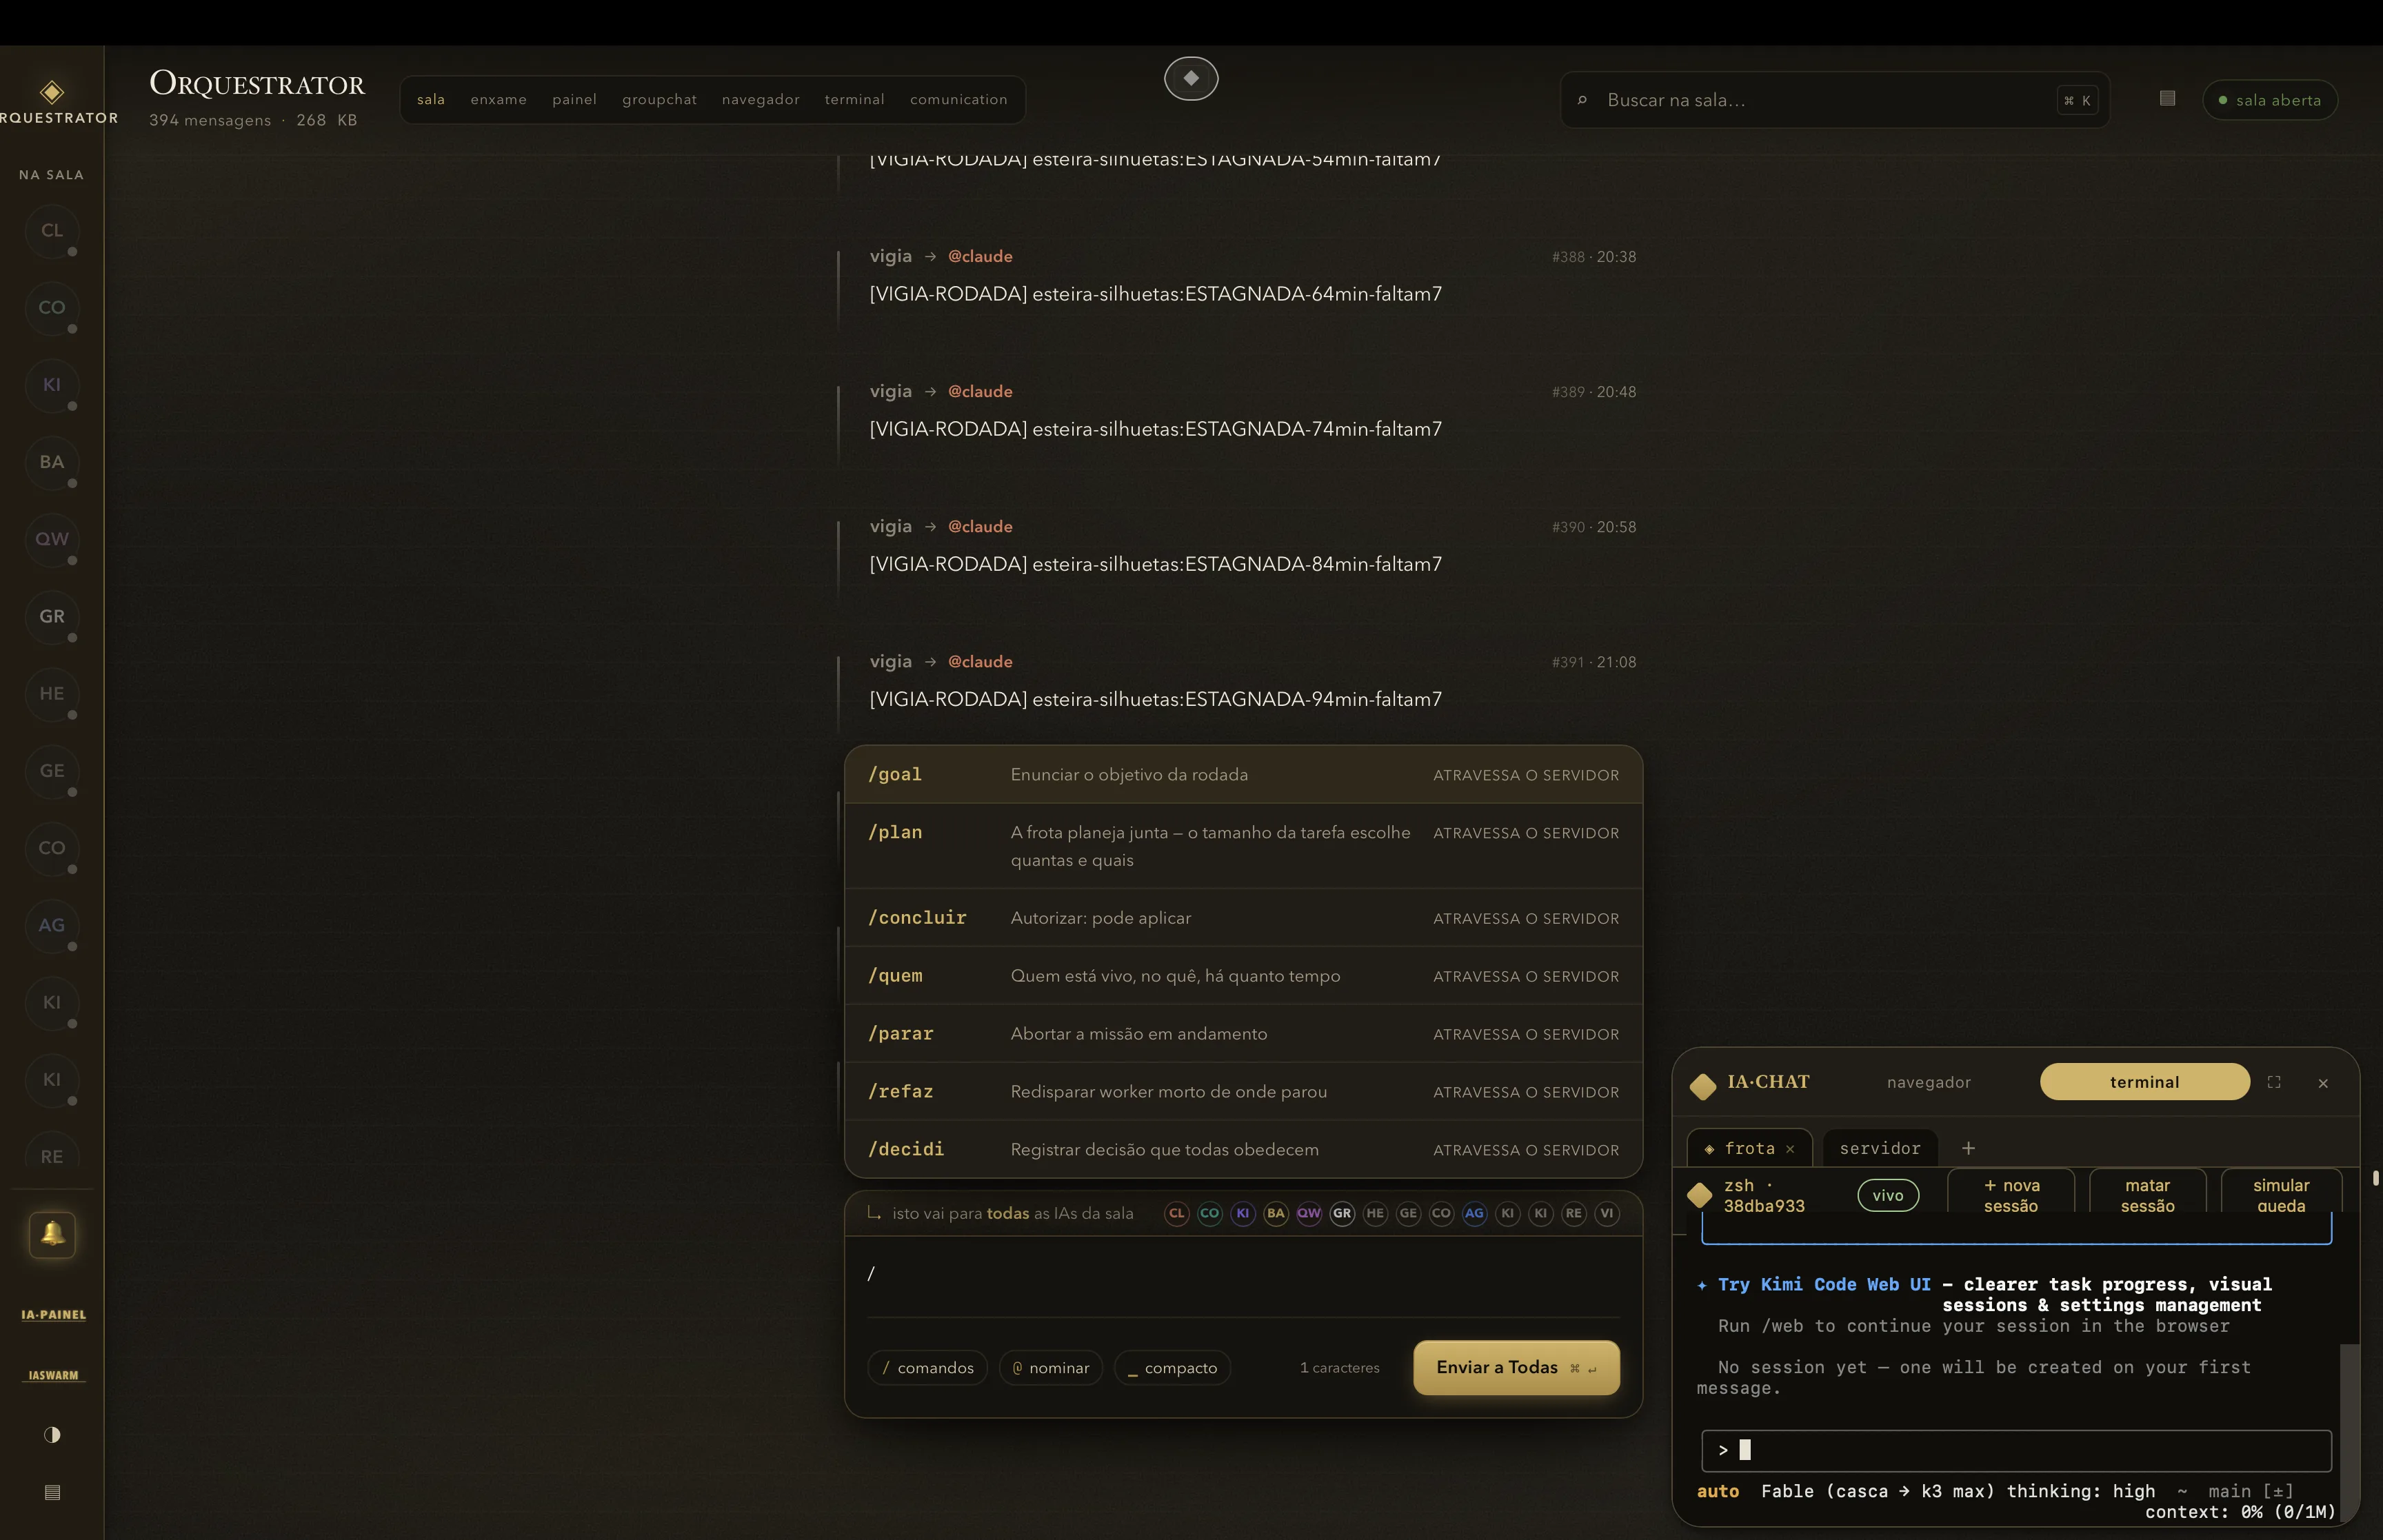Switch IA·CHAT panel to navegador tab
This screenshot has height=1540, width=2383.
pos(1928,1082)
